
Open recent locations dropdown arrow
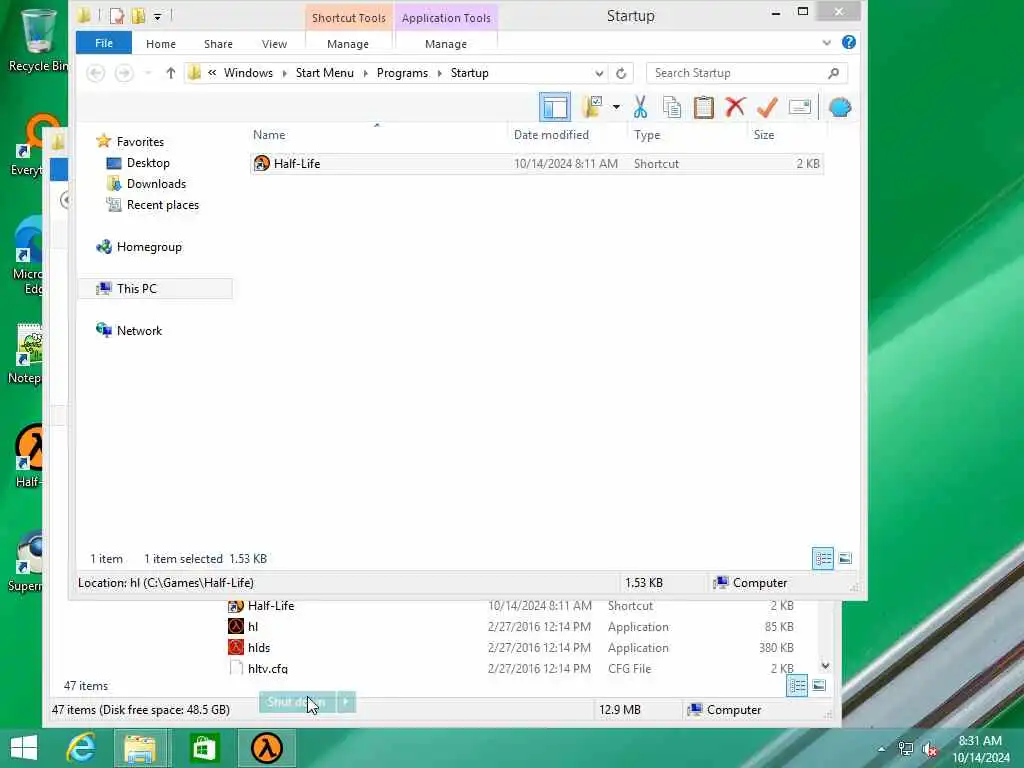click(148, 73)
